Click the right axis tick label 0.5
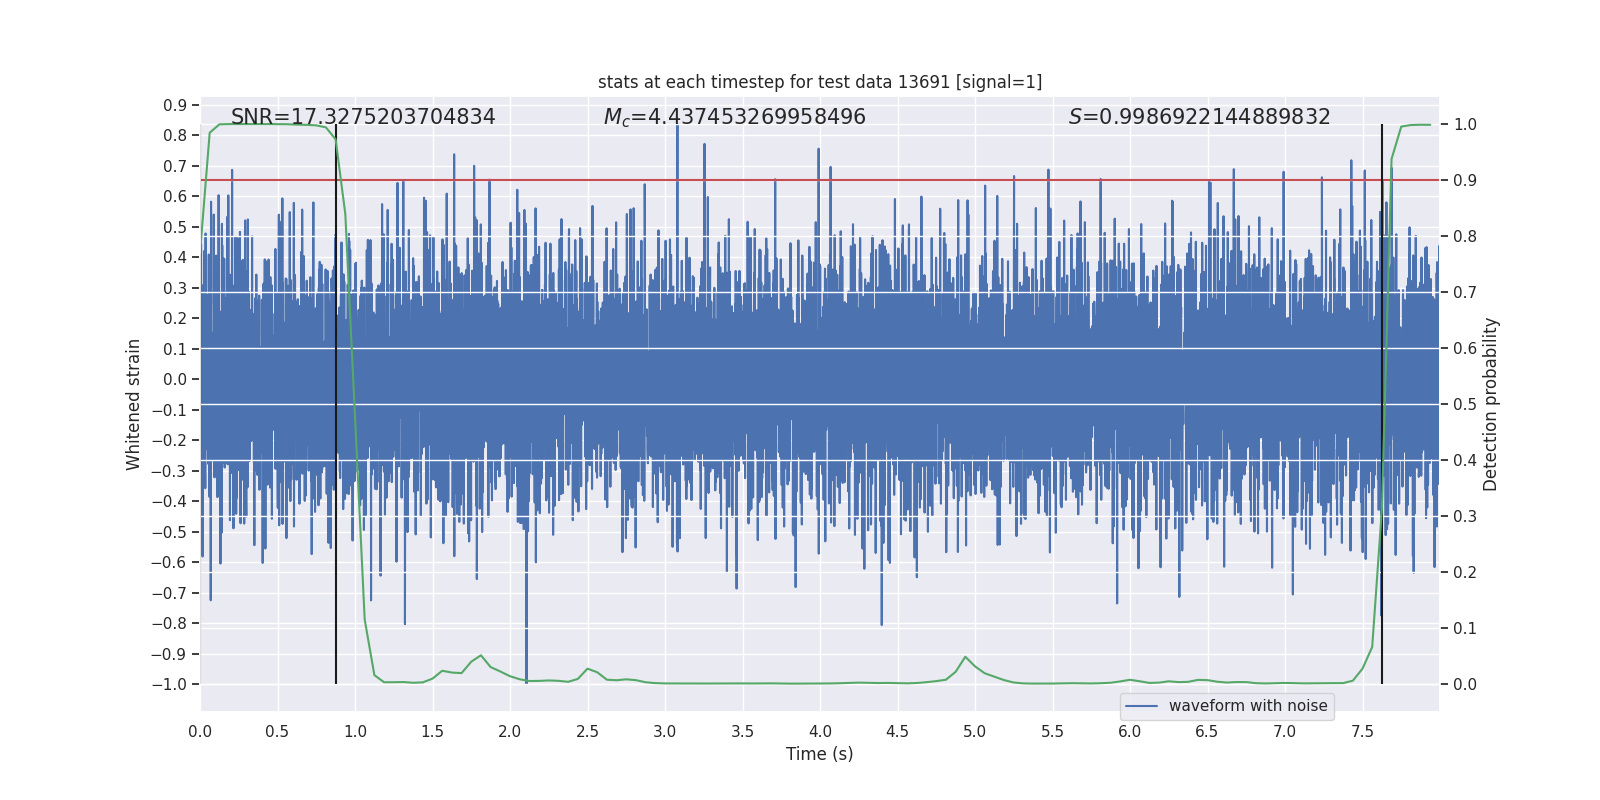The image size is (1600, 800). coord(1465,404)
